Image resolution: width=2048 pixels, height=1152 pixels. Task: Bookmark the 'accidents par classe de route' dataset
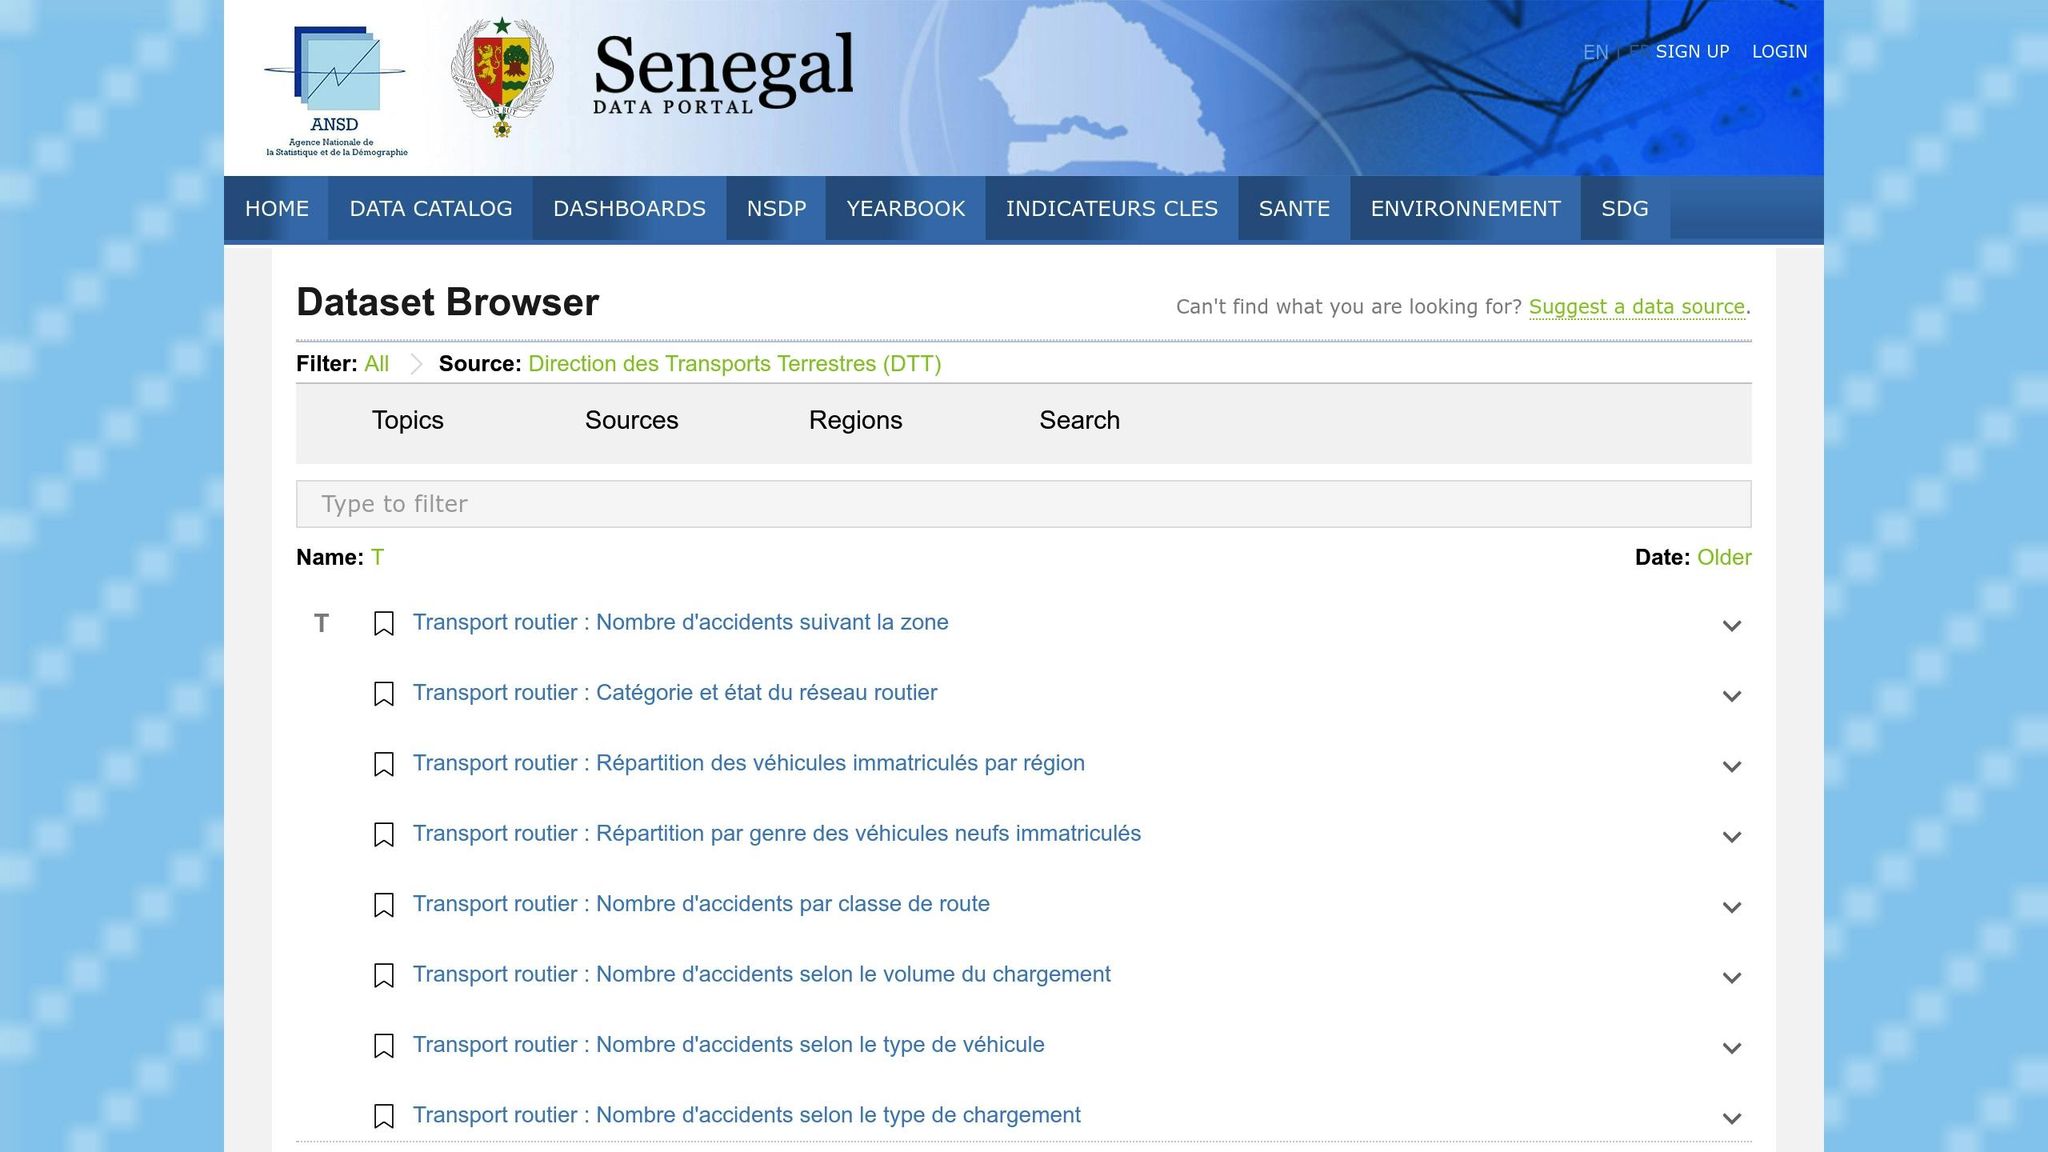point(383,905)
